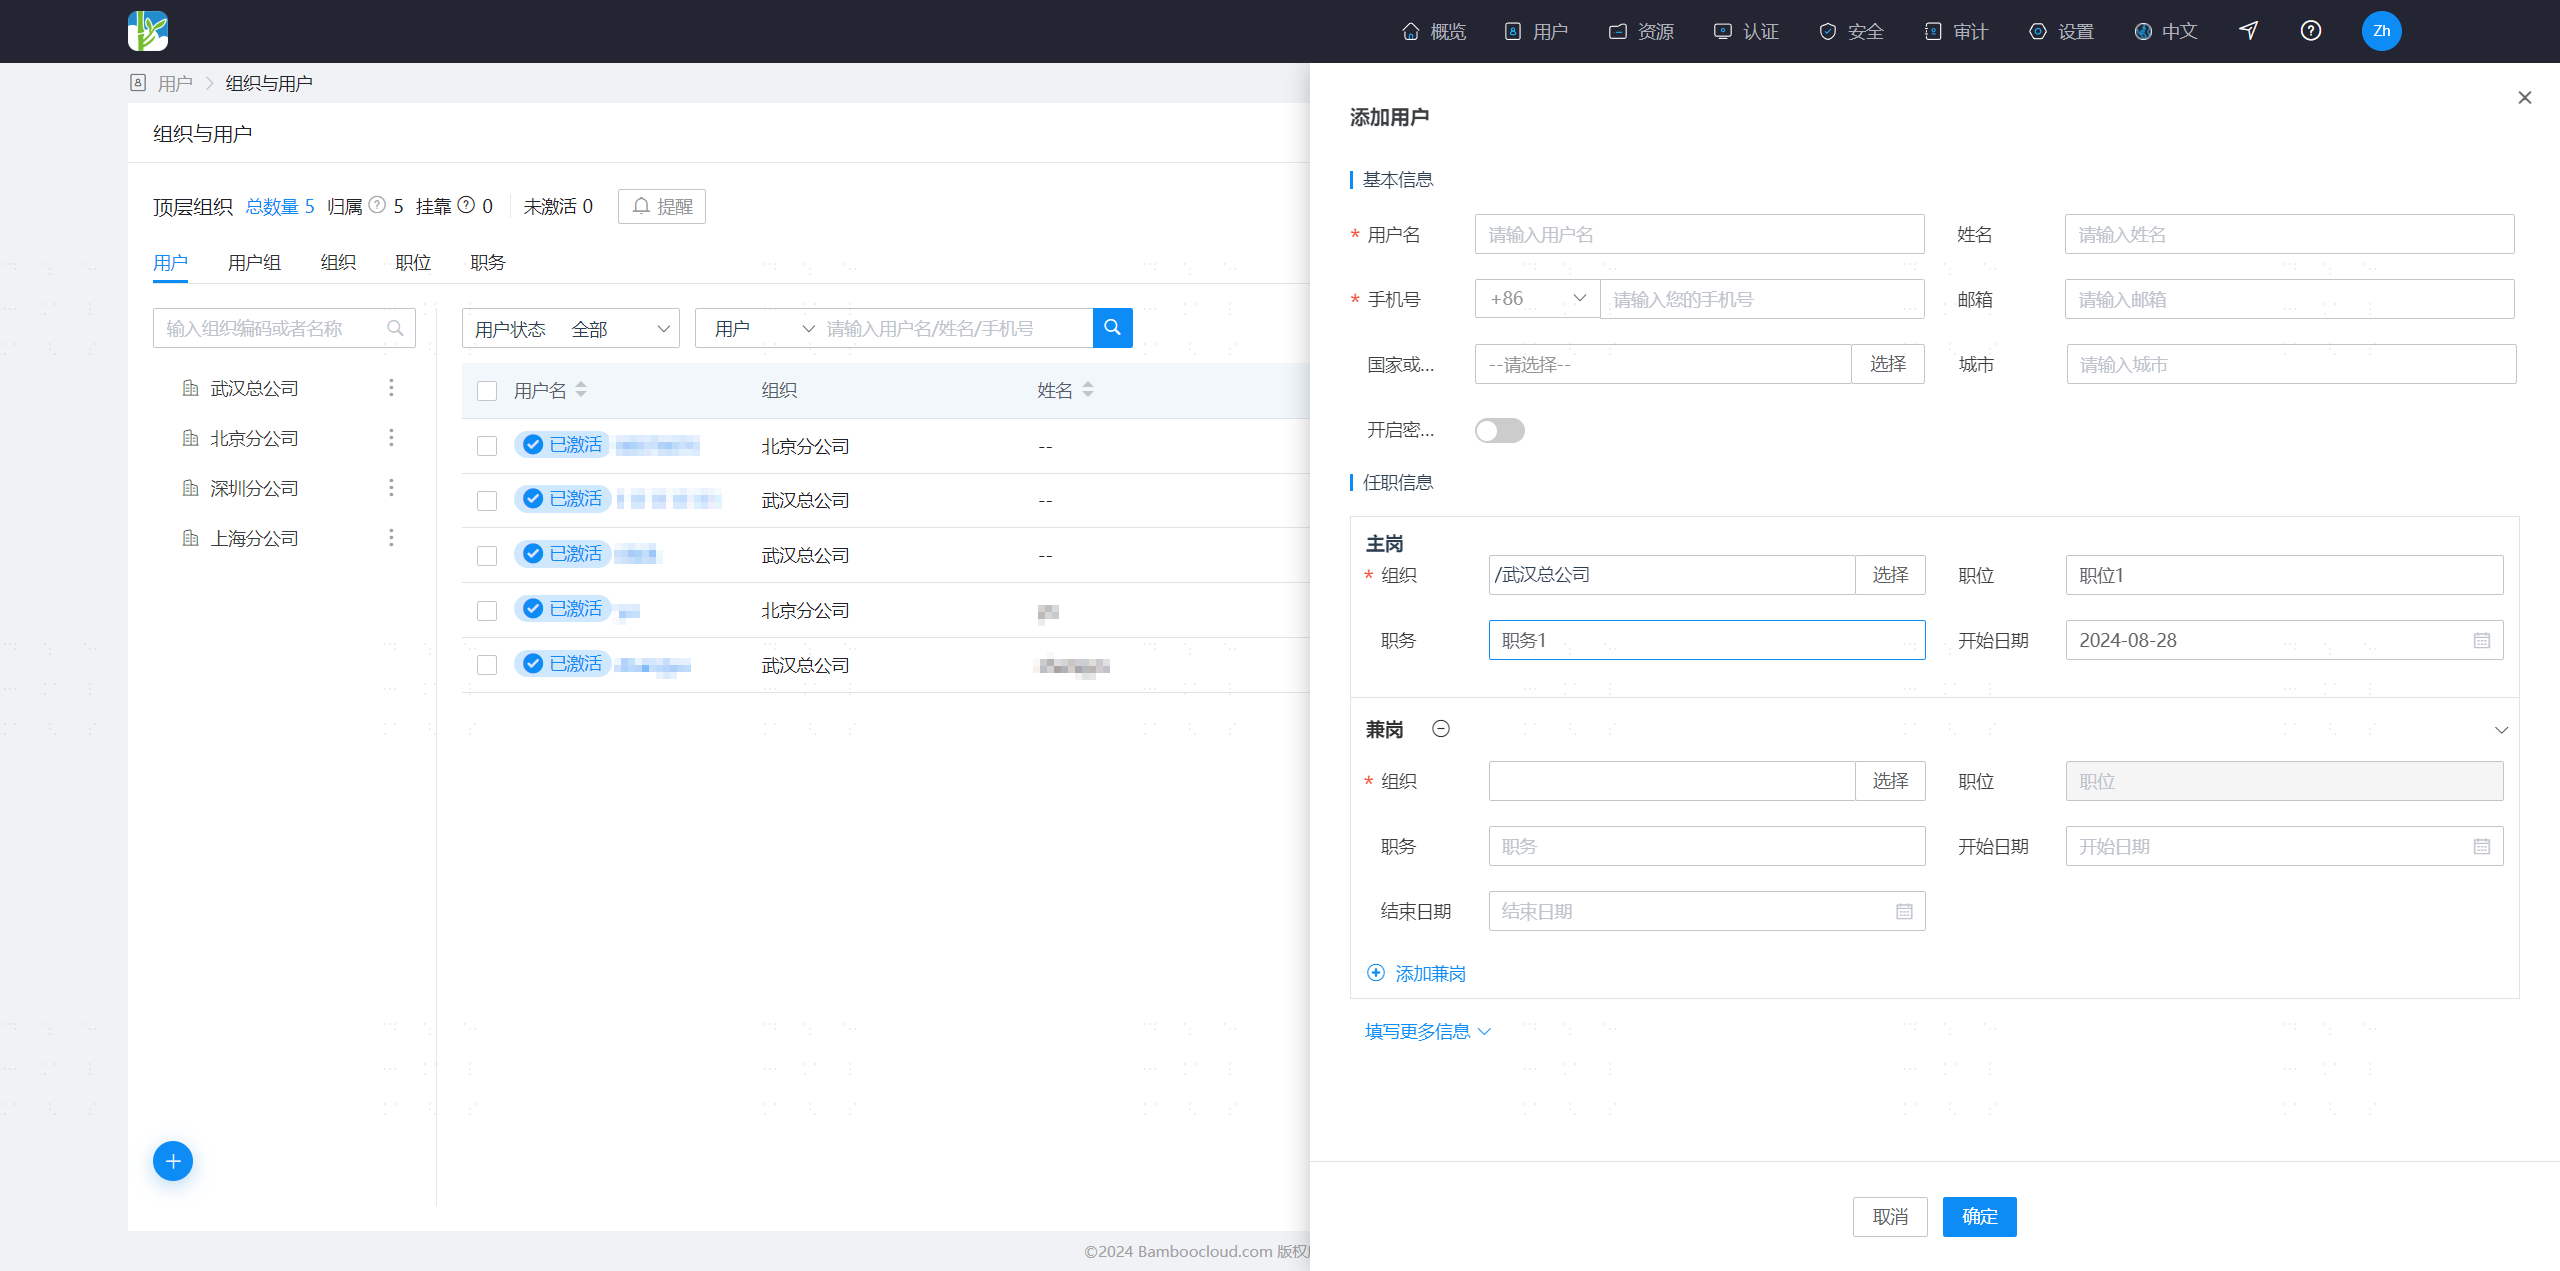Click the Zh user avatar
The width and height of the screenshot is (2560, 1271).
coord(2381,31)
